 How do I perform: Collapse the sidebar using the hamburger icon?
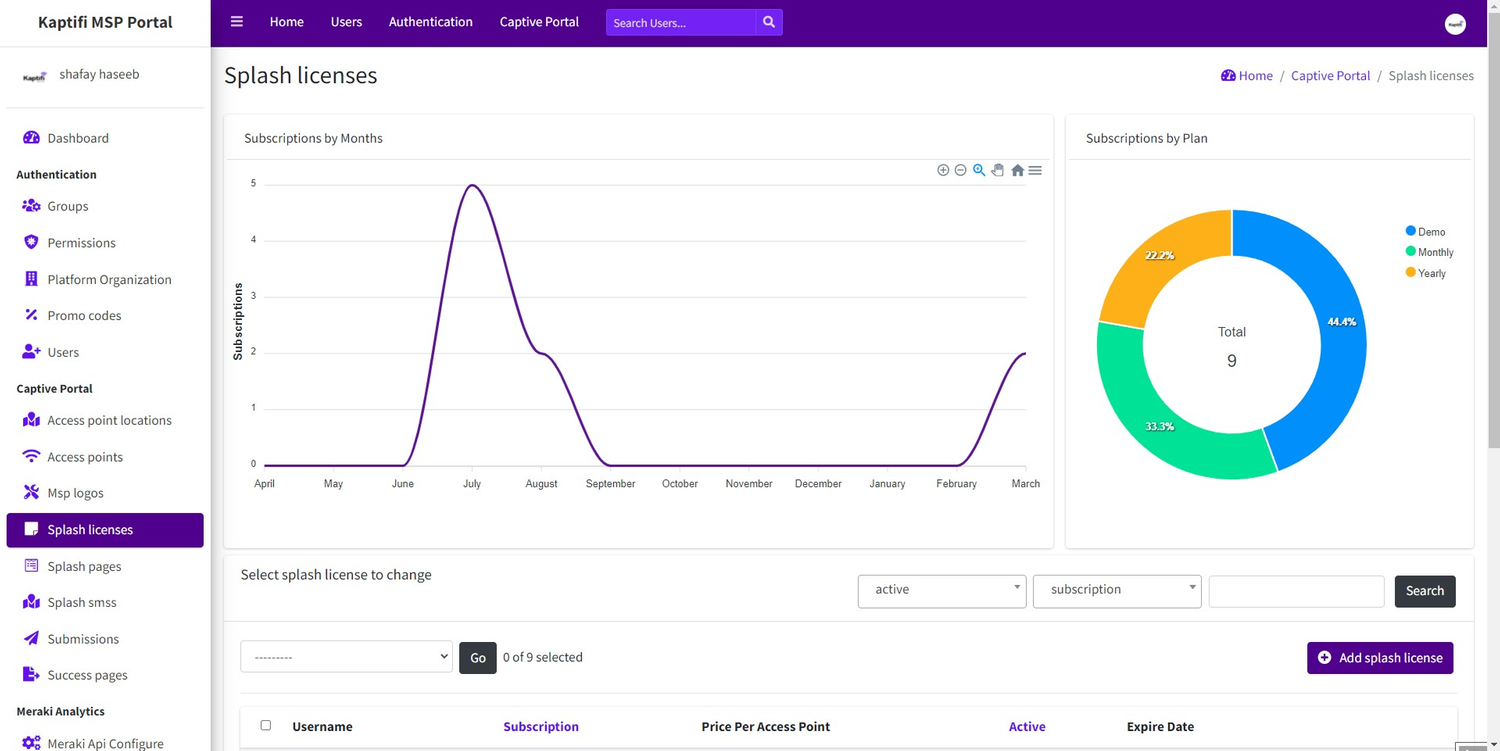tap(236, 21)
